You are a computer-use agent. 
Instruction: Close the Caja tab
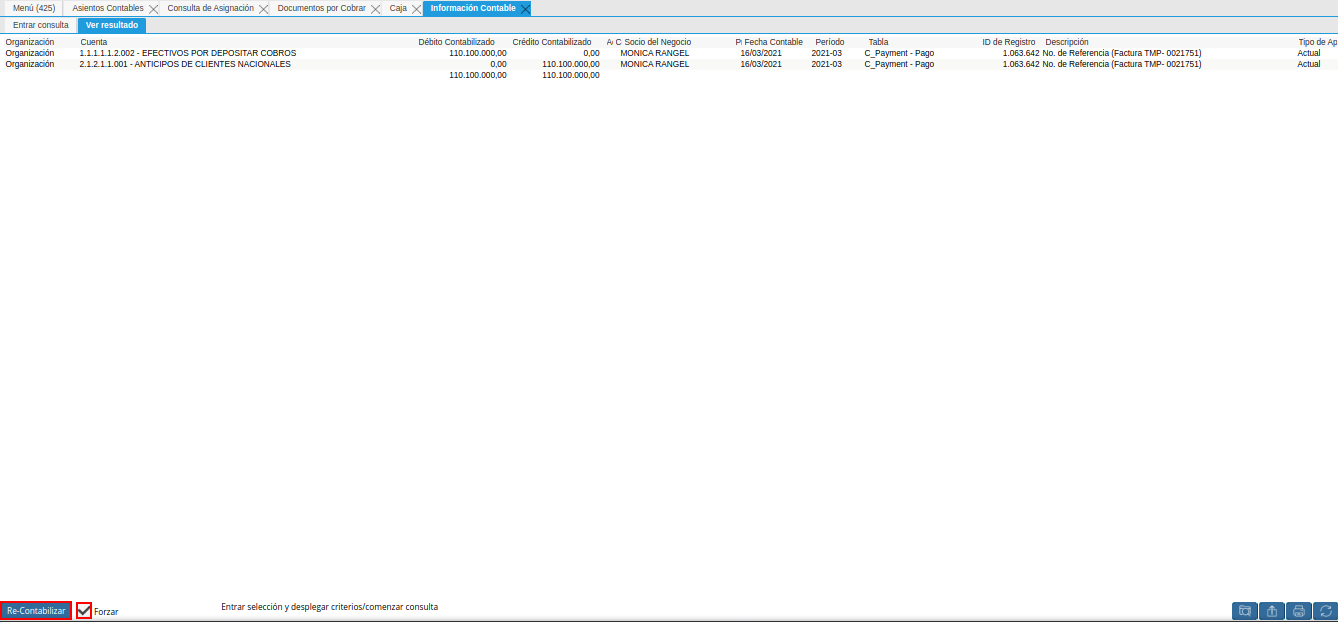point(416,8)
